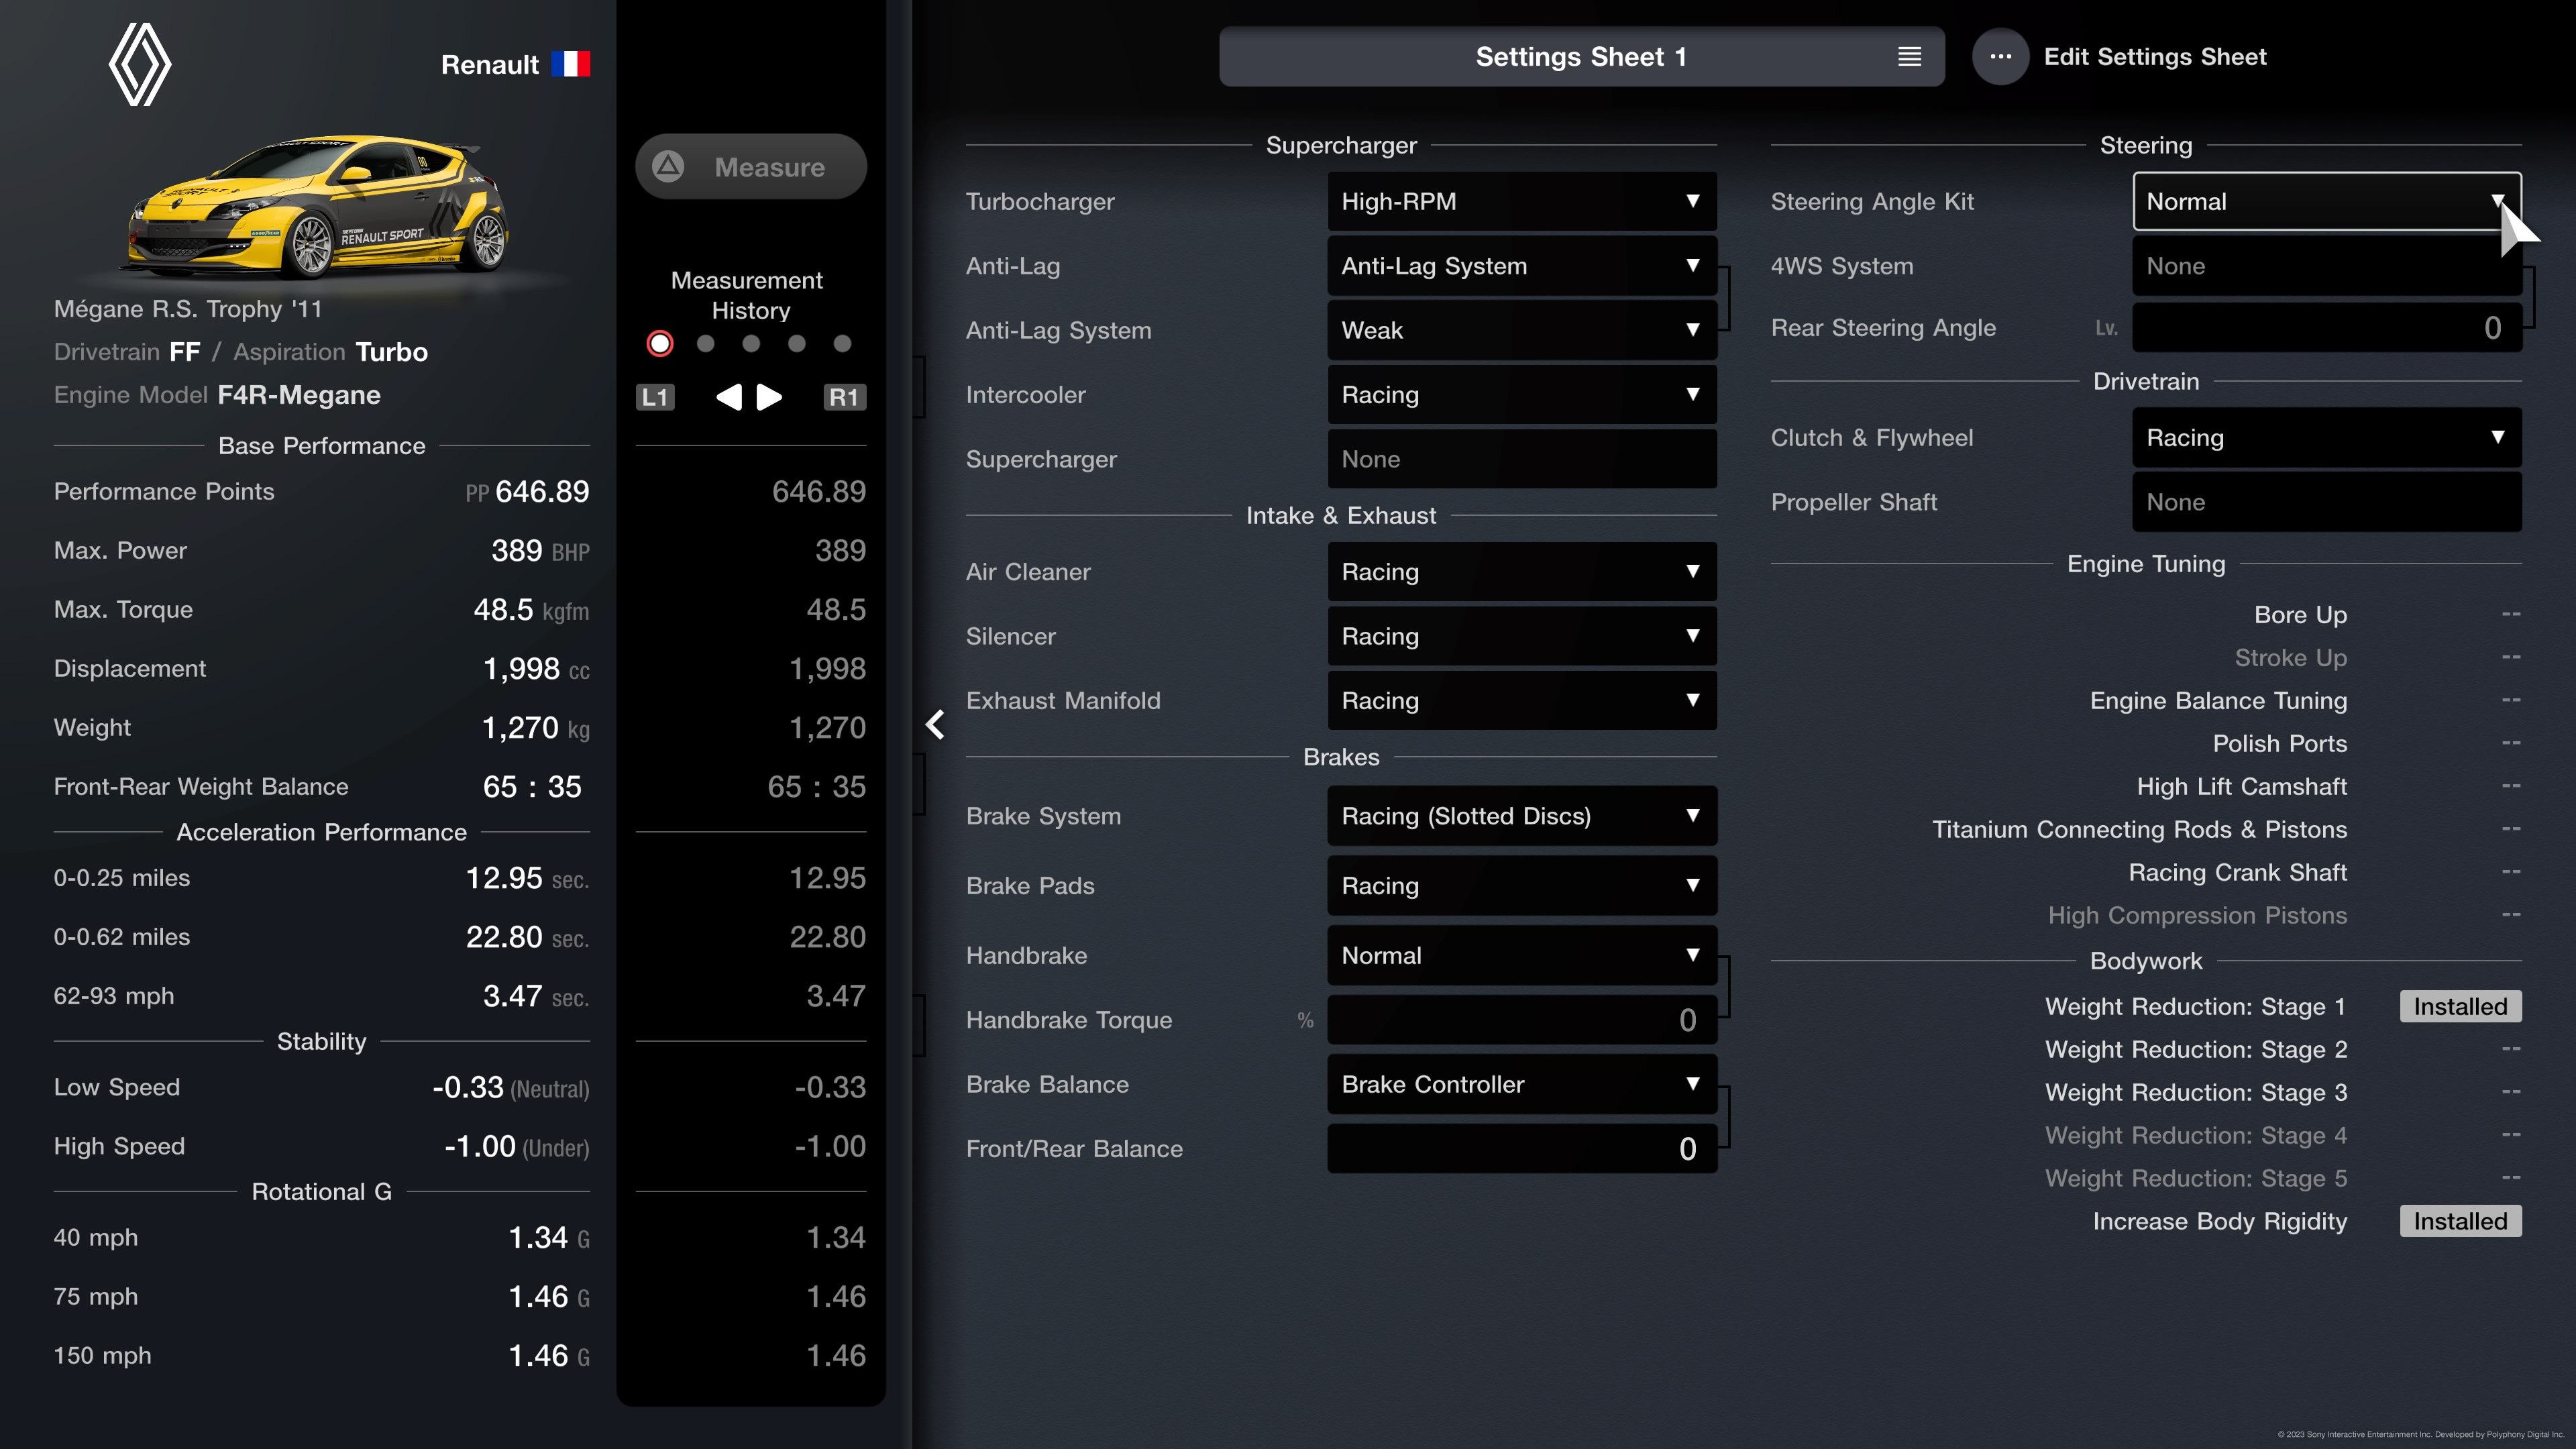Click the Handbrake Torque value field
This screenshot has width=2576, height=1449.
coord(1522,1020)
